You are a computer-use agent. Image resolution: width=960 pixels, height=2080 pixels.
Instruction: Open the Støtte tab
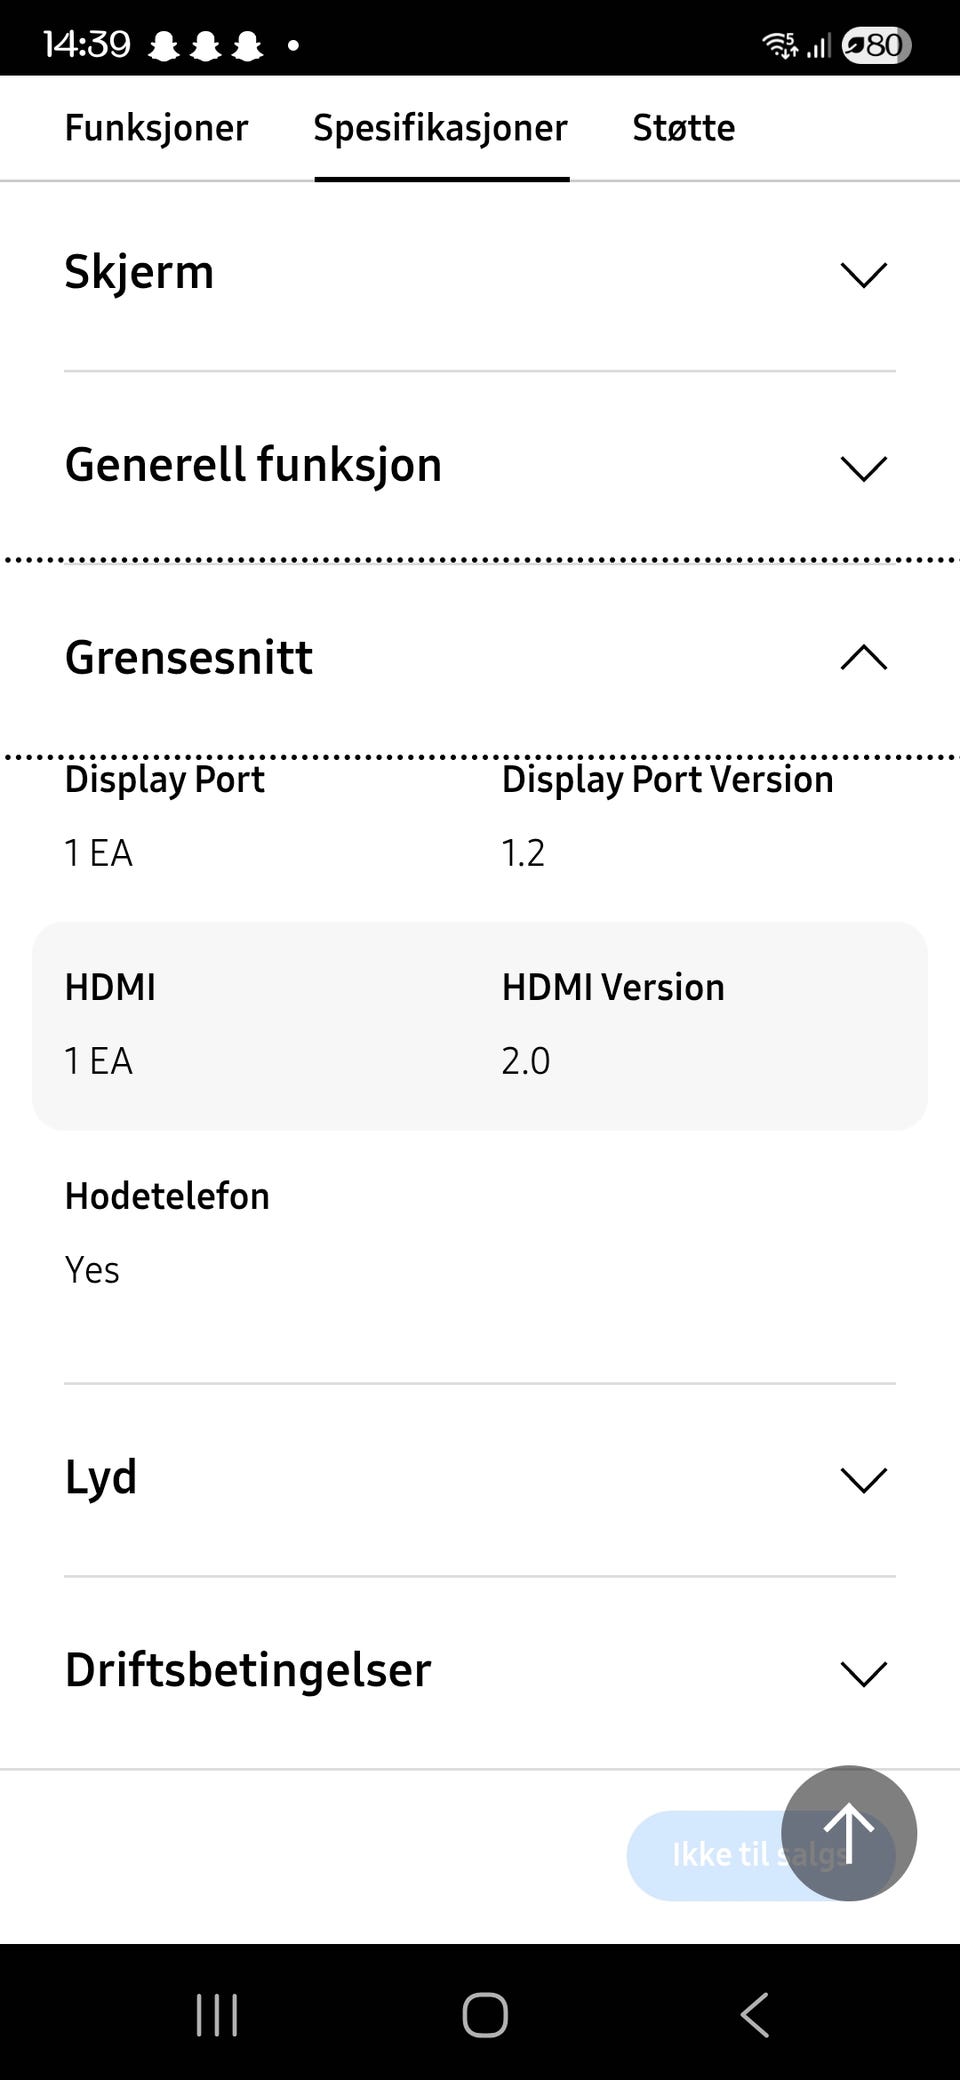coord(683,128)
